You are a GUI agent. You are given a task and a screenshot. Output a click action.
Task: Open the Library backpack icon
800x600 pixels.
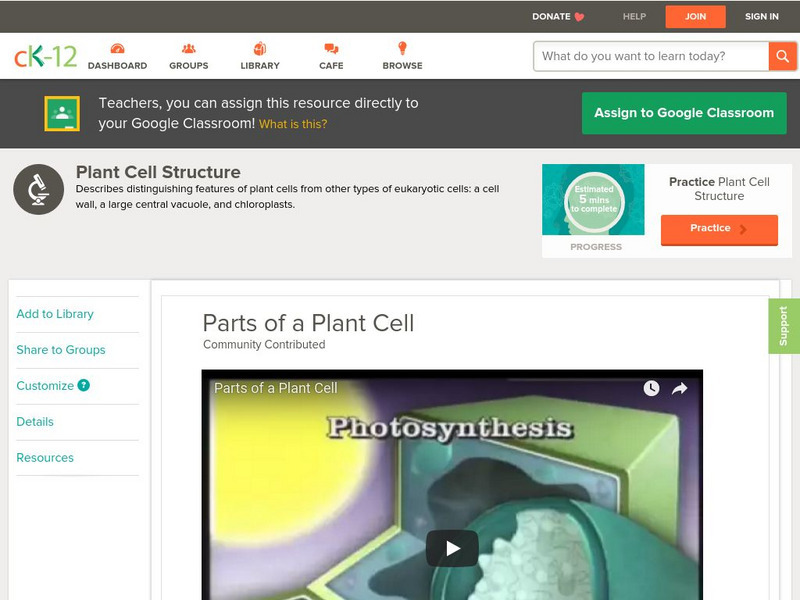(260, 48)
